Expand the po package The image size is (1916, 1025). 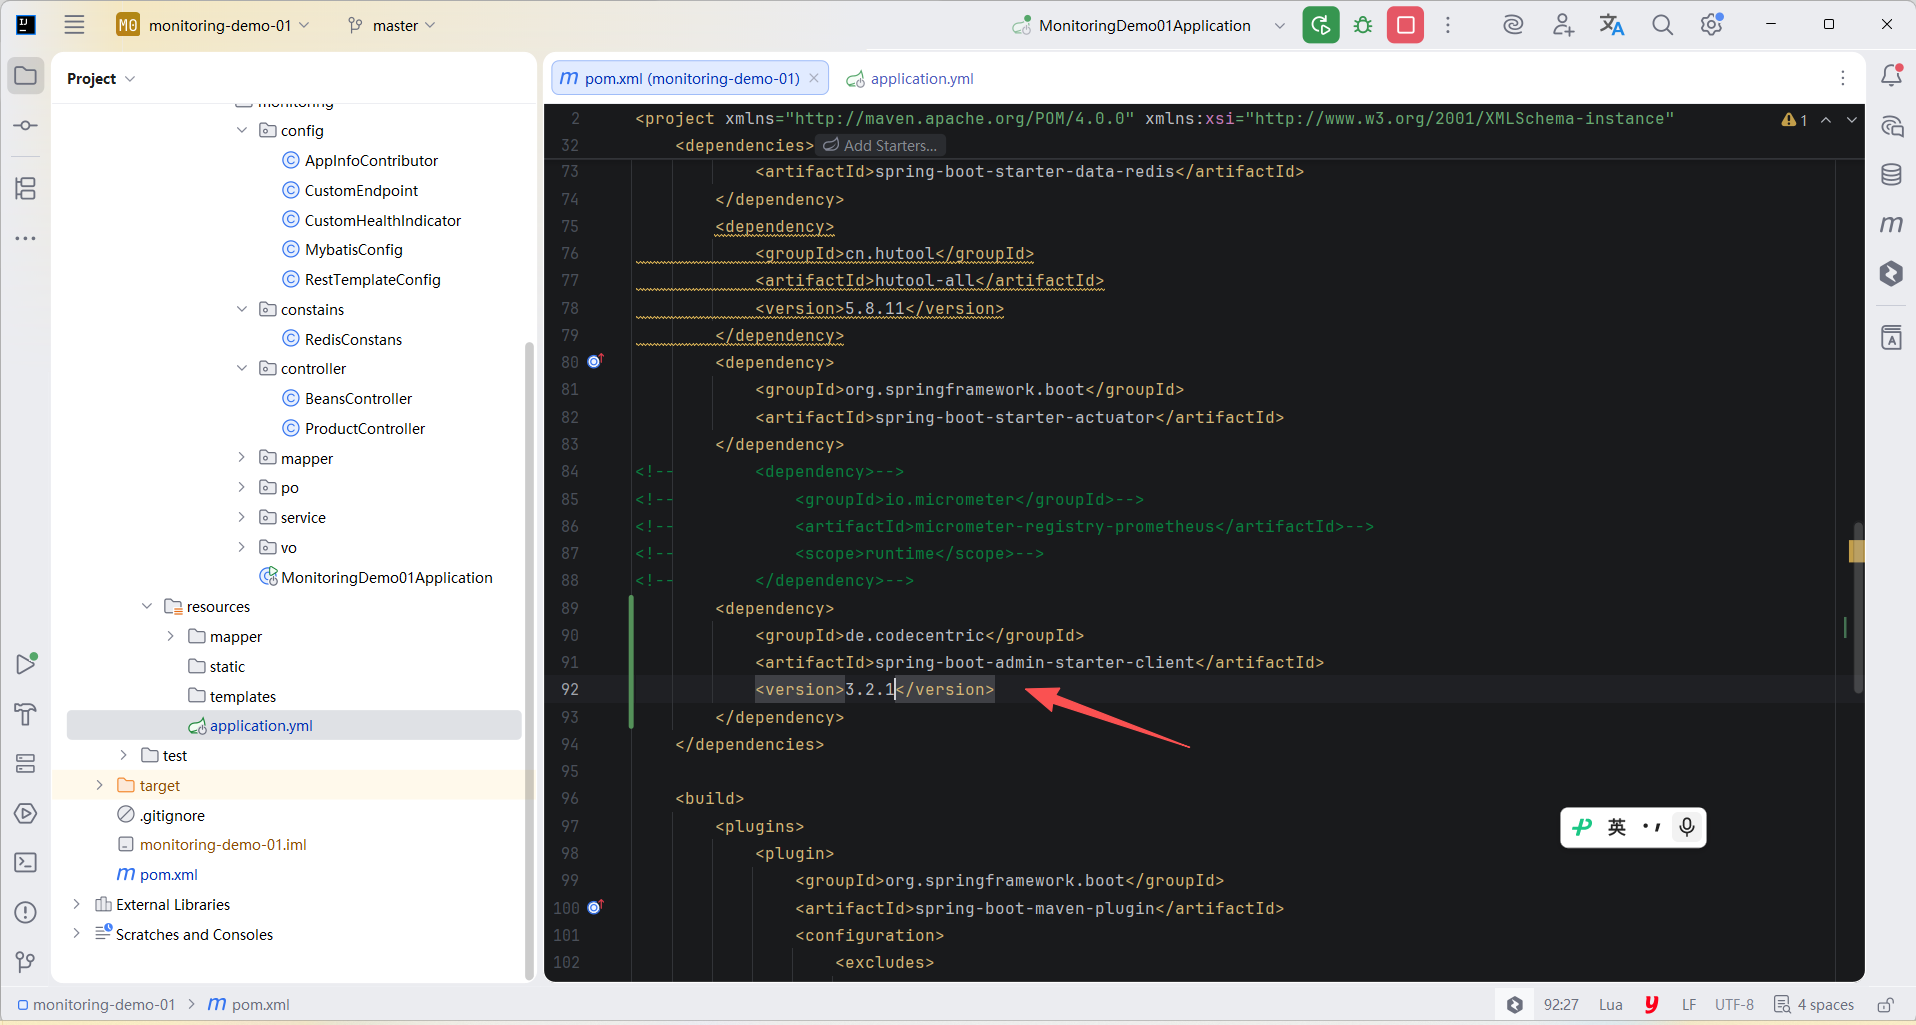[242, 487]
